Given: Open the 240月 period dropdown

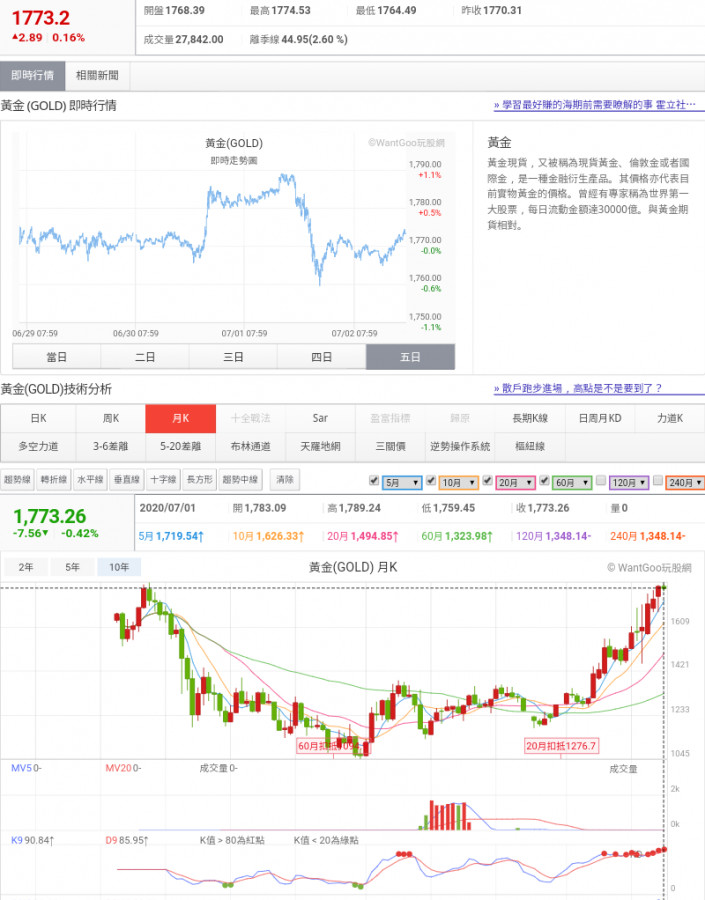Looking at the screenshot, I should point(685,483).
